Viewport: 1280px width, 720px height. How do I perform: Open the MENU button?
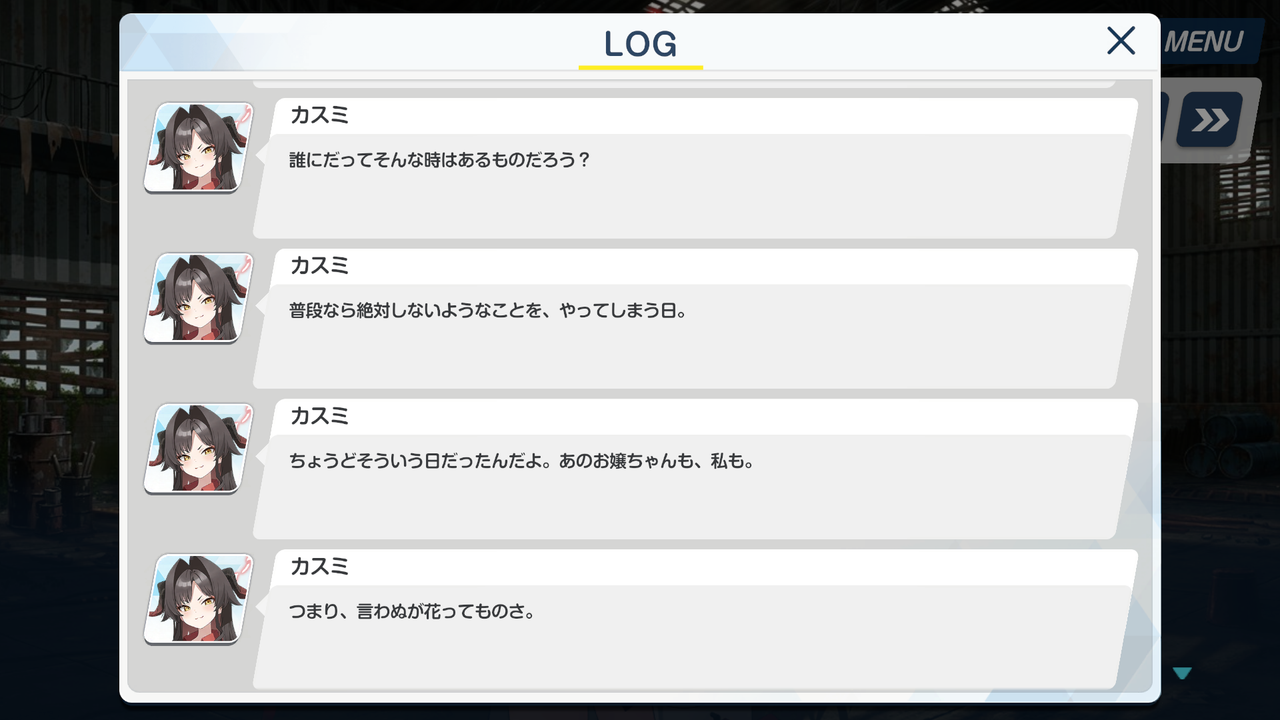[1204, 41]
